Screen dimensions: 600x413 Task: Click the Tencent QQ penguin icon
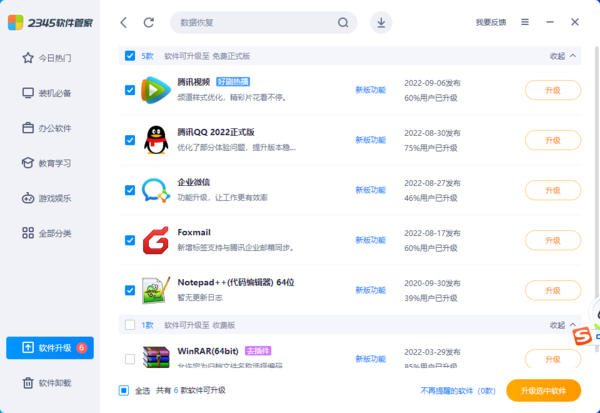coord(154,140)
